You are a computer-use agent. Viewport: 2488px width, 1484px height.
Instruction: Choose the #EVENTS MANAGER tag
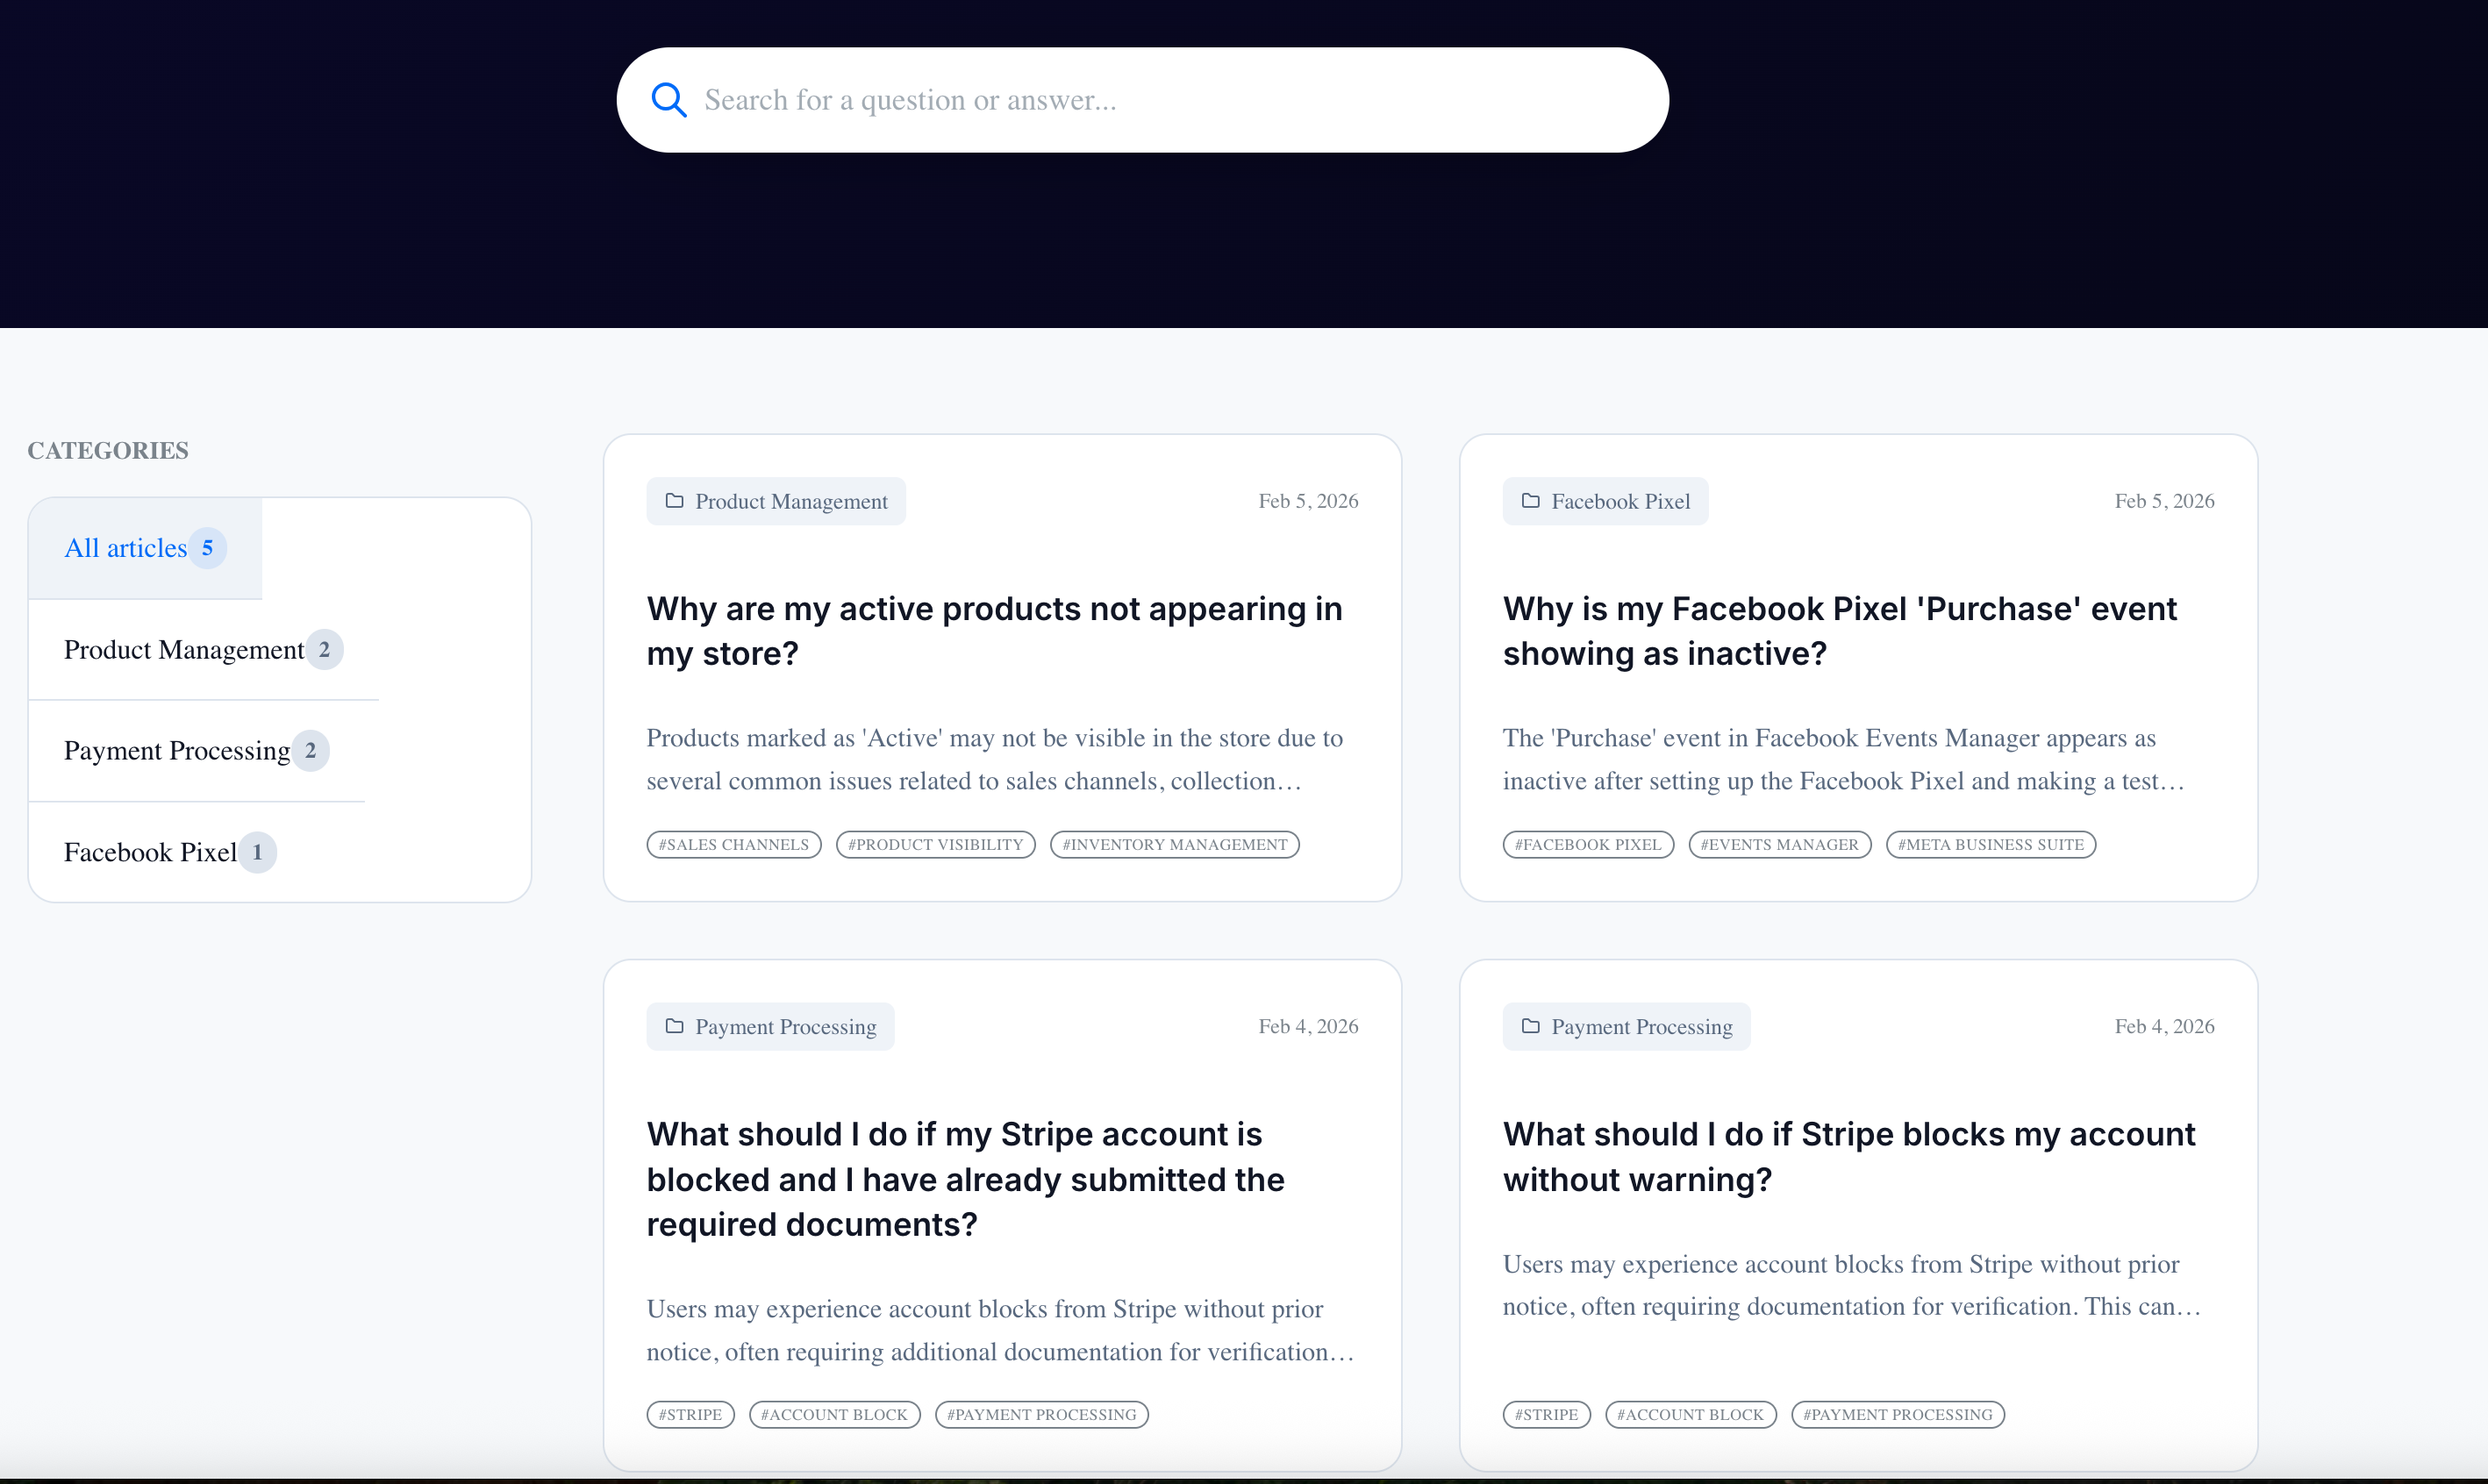point(1779,845)
